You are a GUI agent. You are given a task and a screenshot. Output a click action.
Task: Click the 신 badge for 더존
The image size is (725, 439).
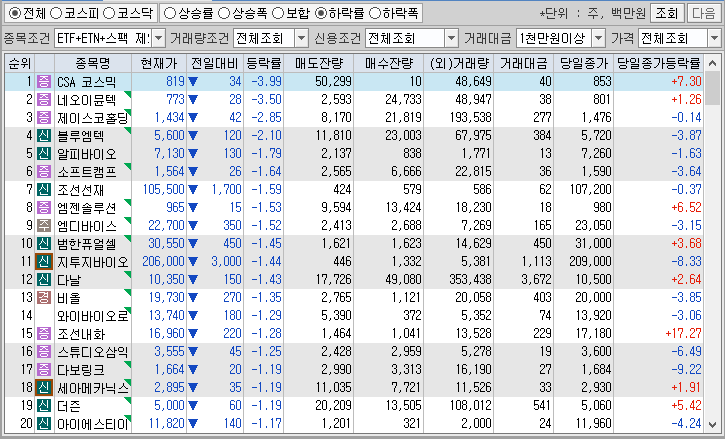[44, 406]
